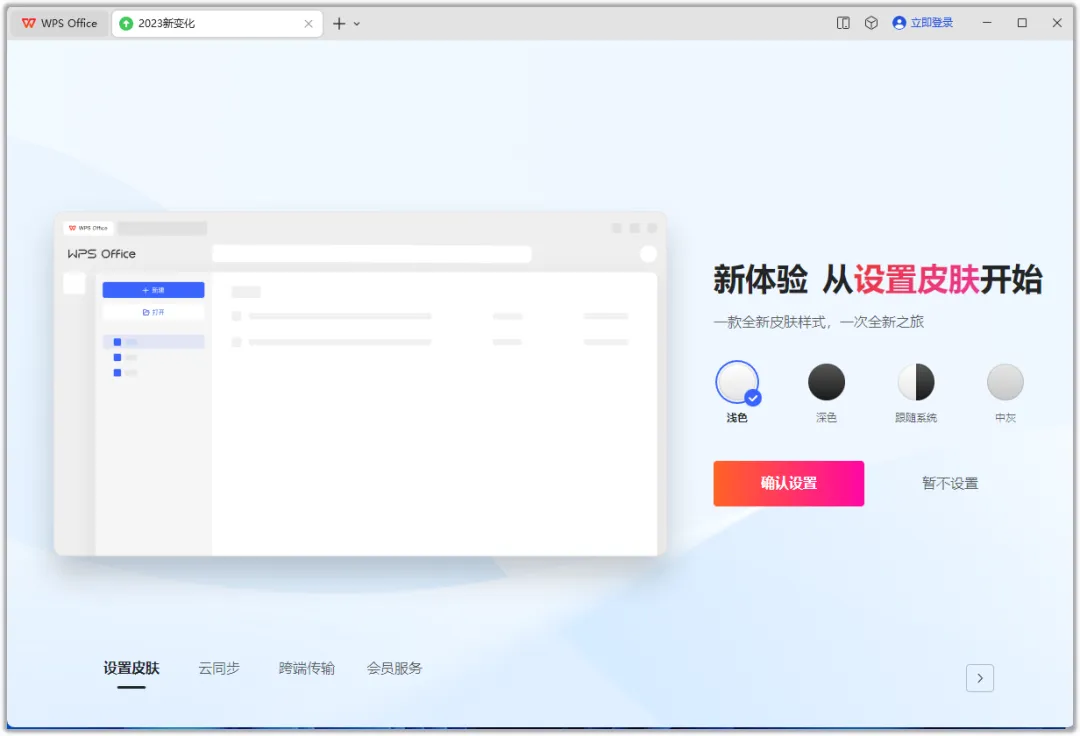Open the cube app center icon
This screenshot has width=1080, height=736.
(x=871, y=23)
